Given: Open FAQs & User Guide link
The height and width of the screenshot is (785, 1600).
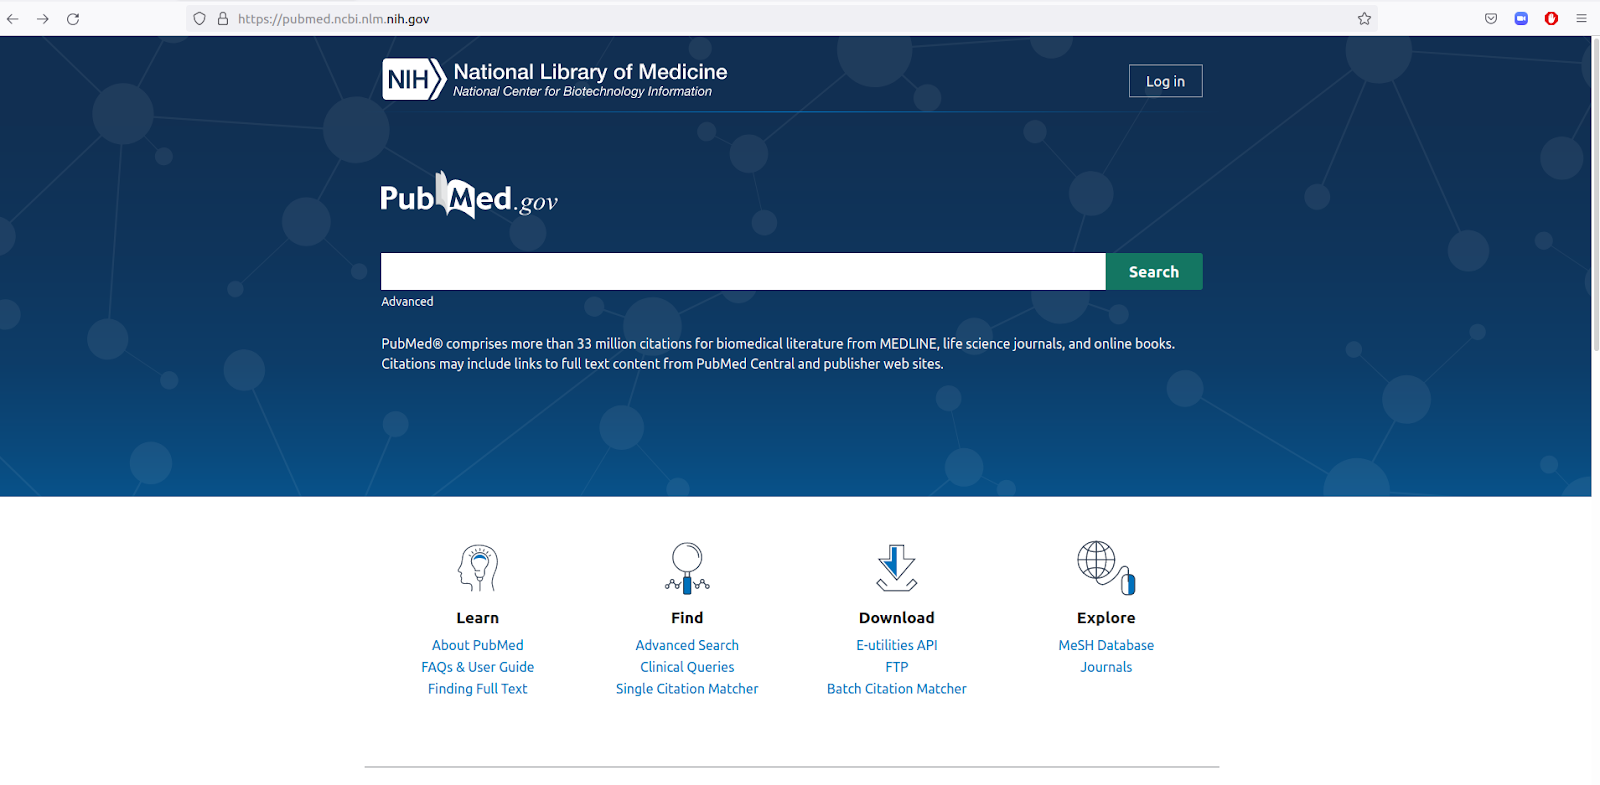Looking at the screenshot, I should 478,667.
